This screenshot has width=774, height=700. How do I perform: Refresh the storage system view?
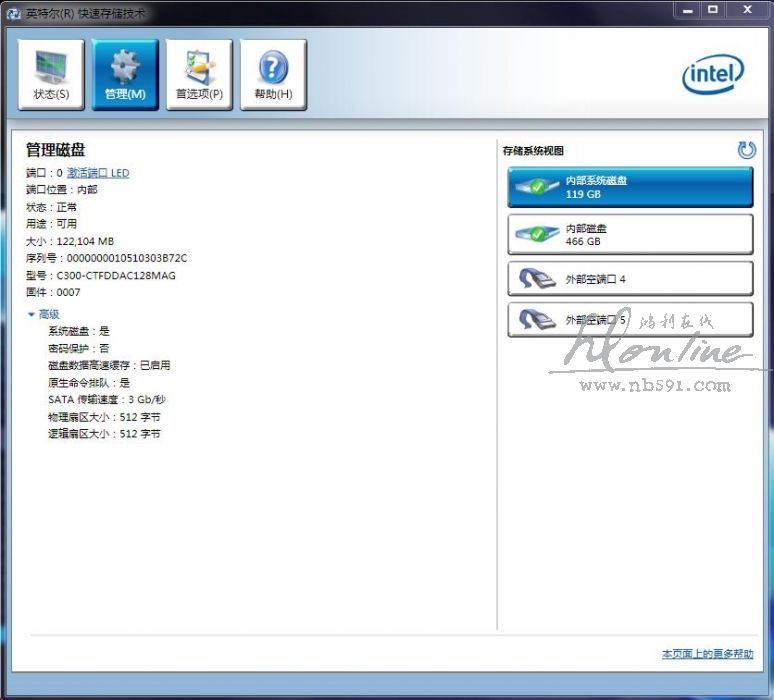(746, 150)
